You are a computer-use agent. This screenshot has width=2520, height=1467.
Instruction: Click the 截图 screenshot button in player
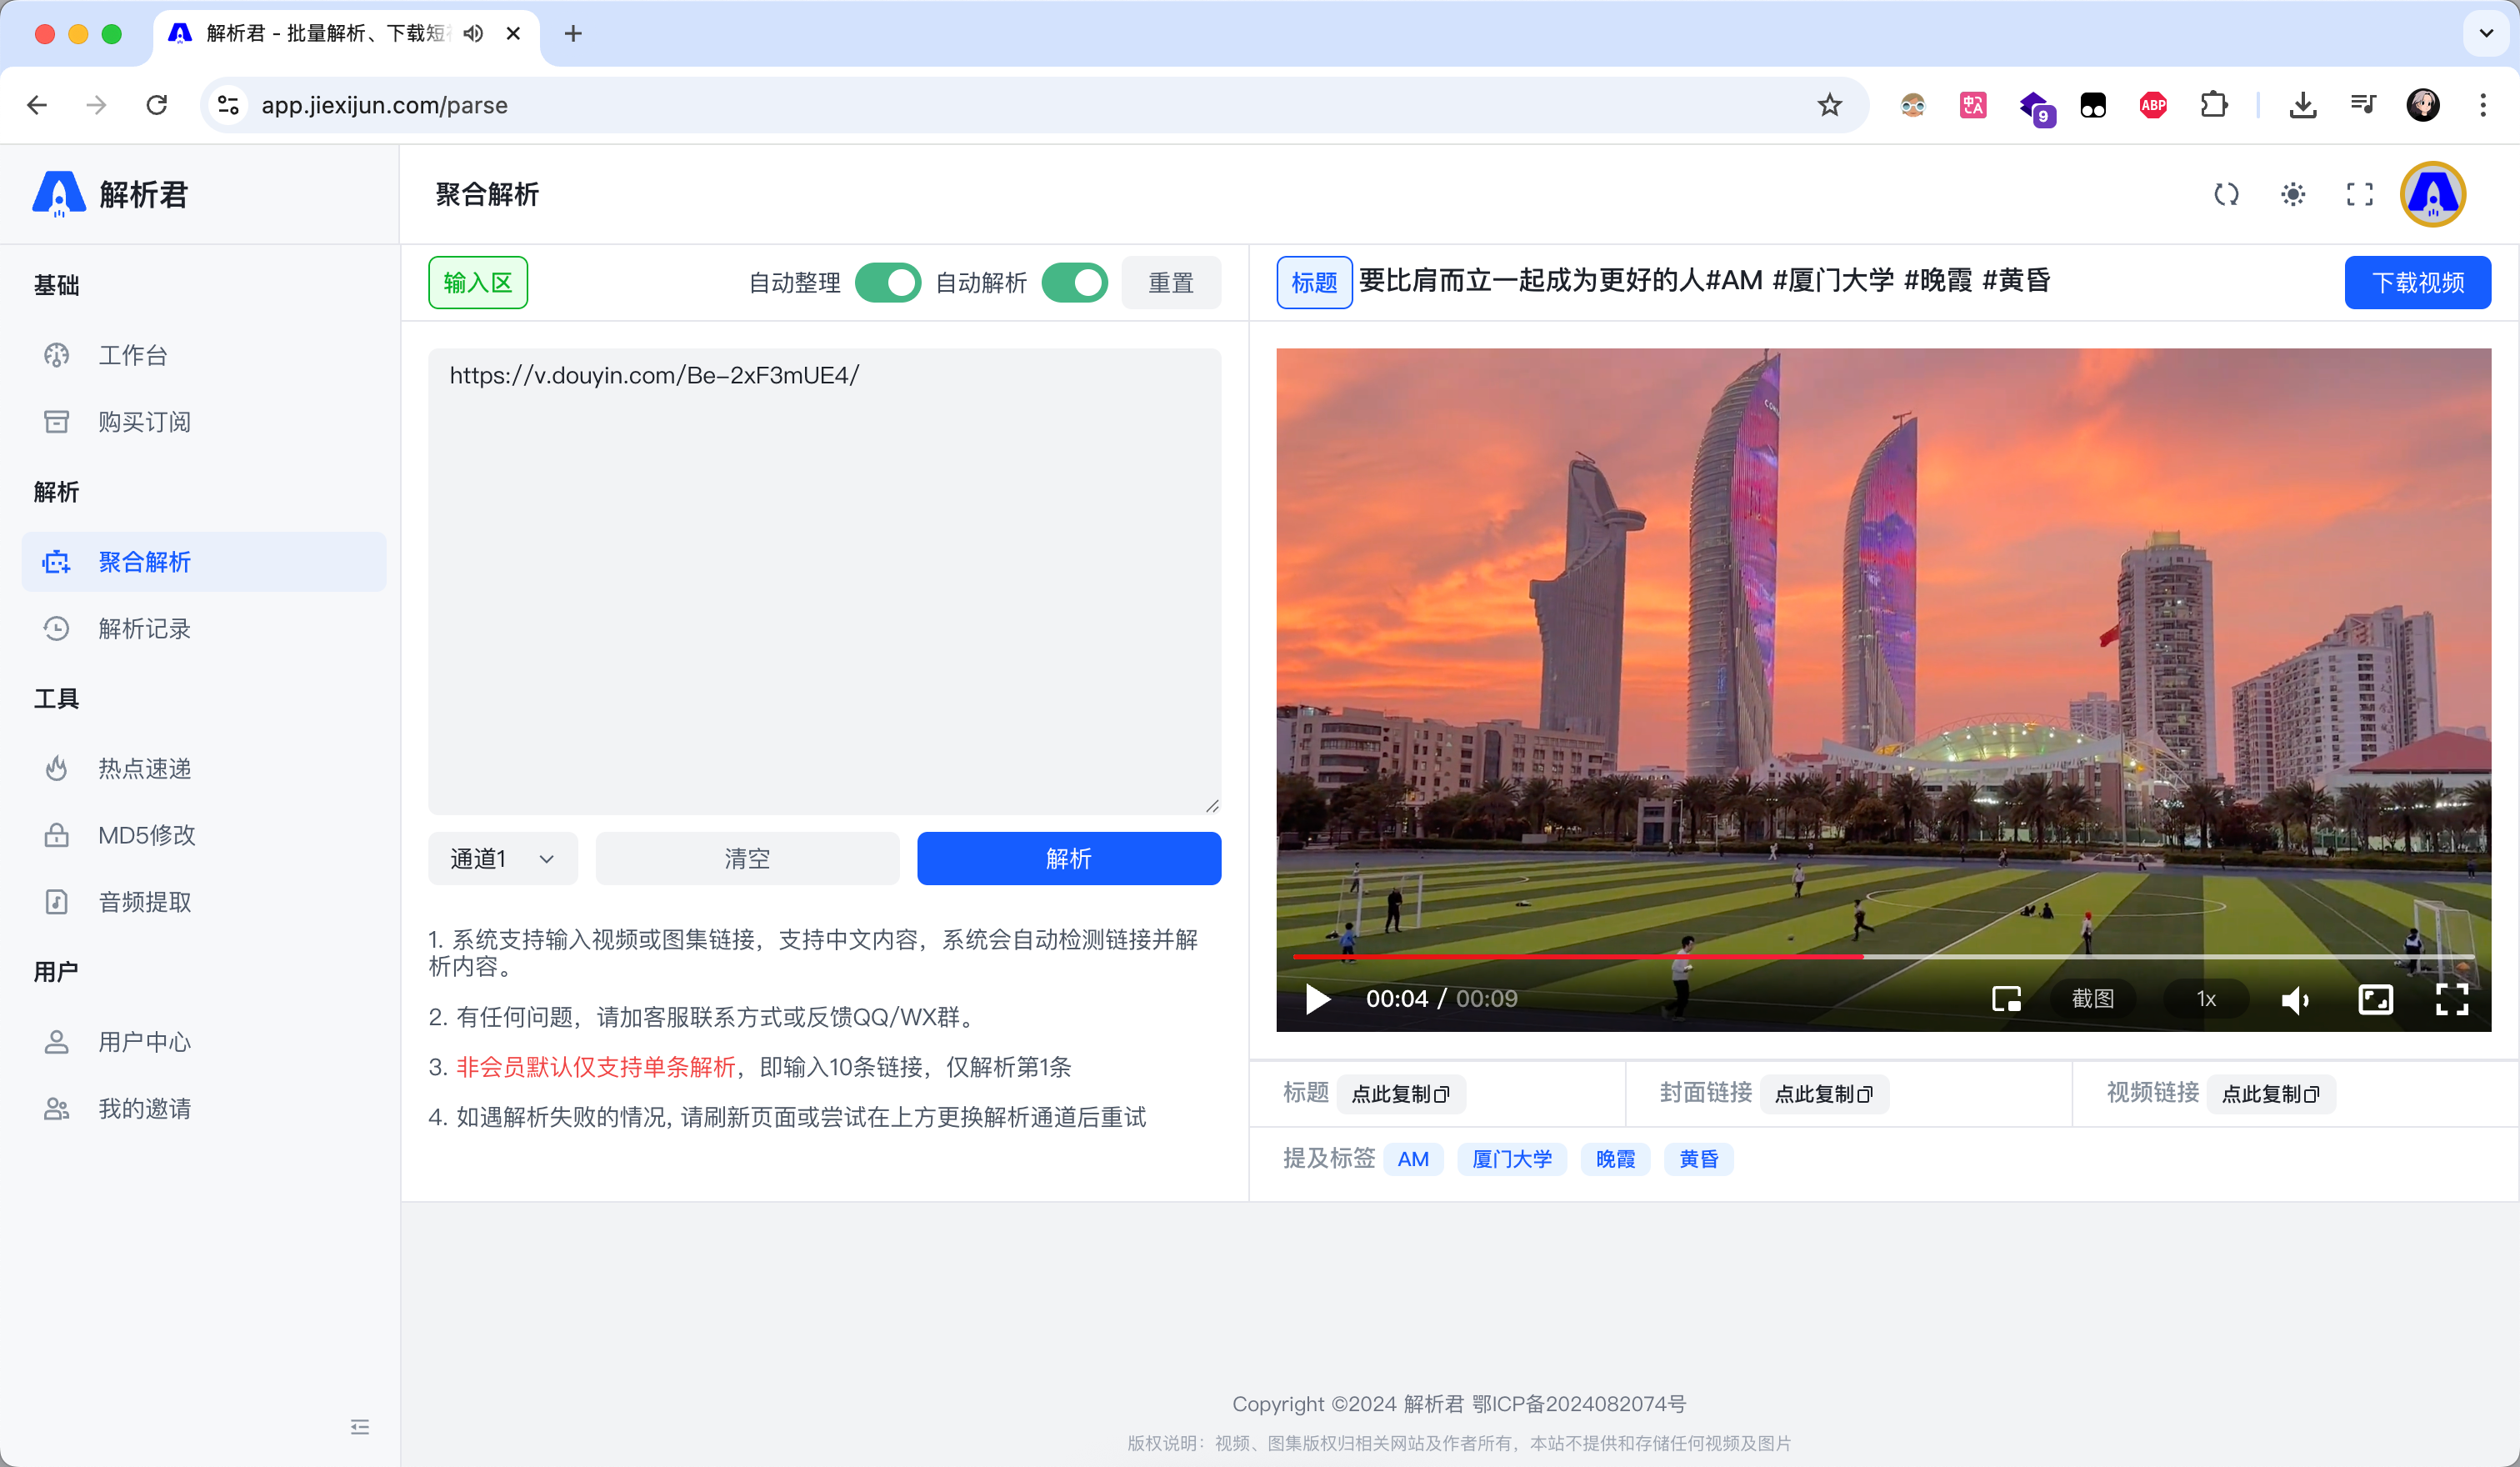point(2092,999)
